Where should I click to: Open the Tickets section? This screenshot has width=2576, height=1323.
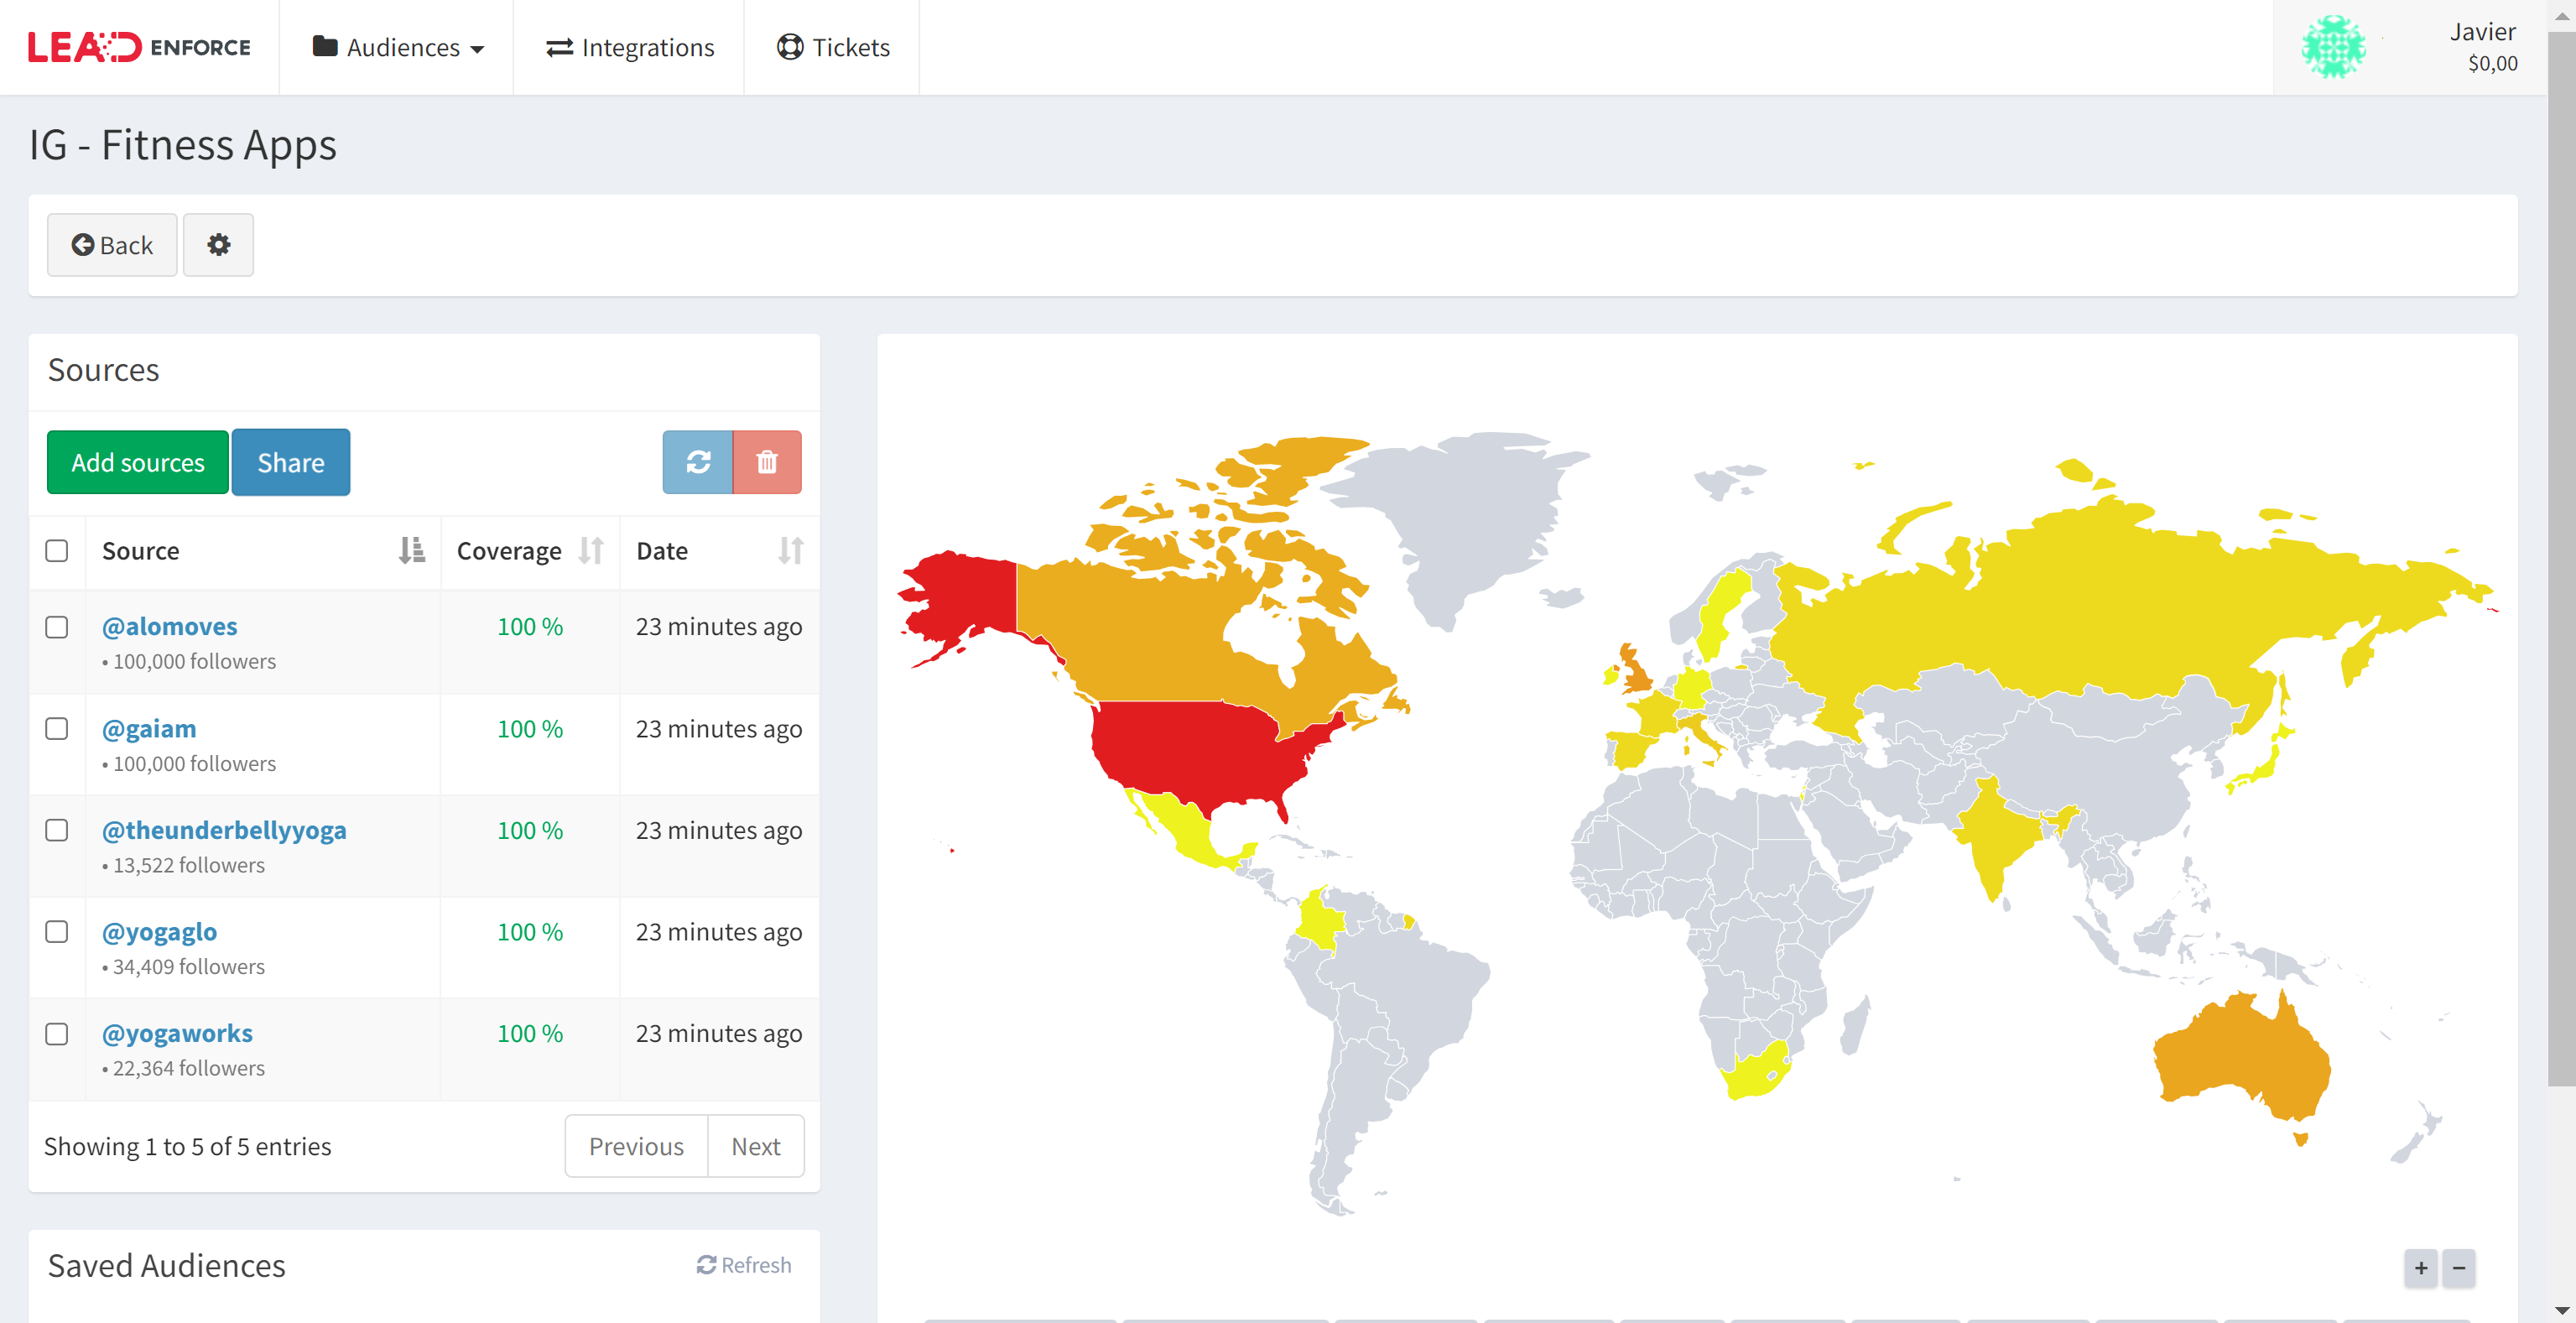832,46
